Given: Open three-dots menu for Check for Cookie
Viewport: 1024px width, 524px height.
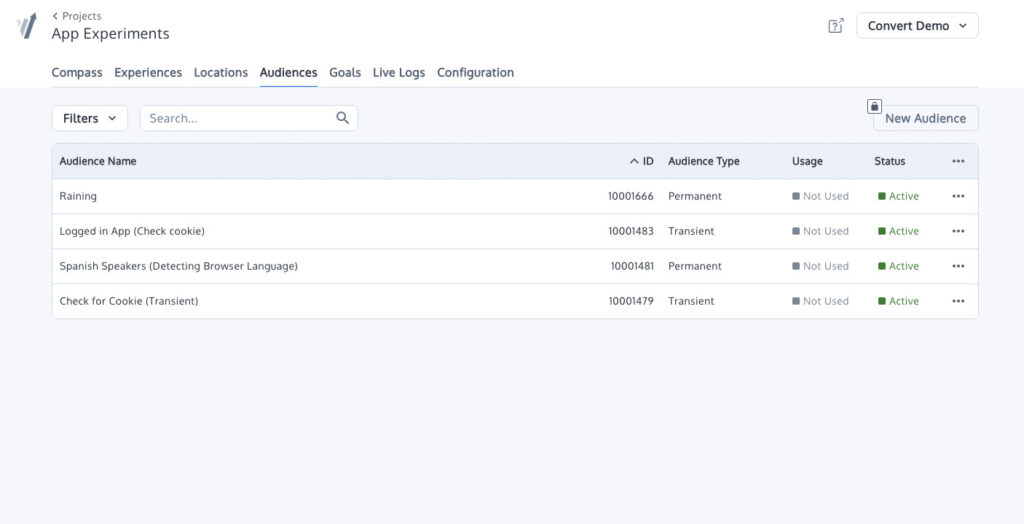Looking at the screenshot, I should click(958, 301).
